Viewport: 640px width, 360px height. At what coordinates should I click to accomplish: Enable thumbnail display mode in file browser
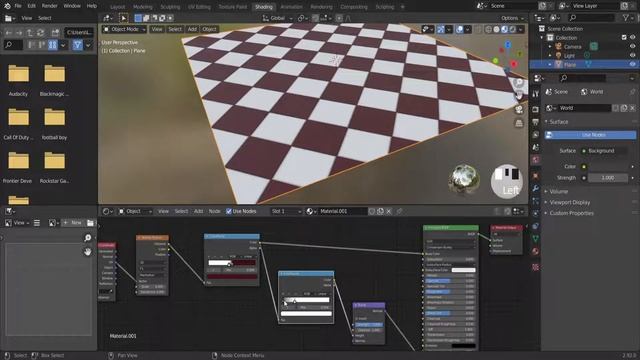coord(53,45)
